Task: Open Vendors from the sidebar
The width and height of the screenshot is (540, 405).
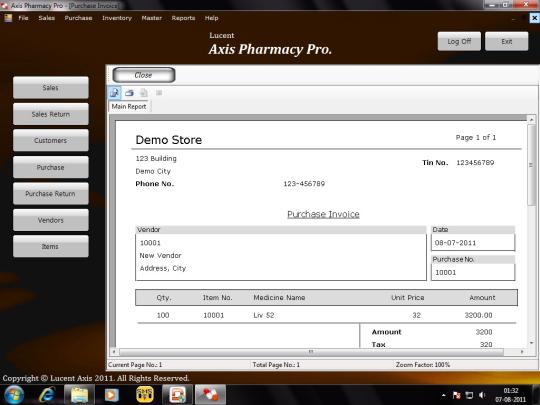Action: pos(51,220)
